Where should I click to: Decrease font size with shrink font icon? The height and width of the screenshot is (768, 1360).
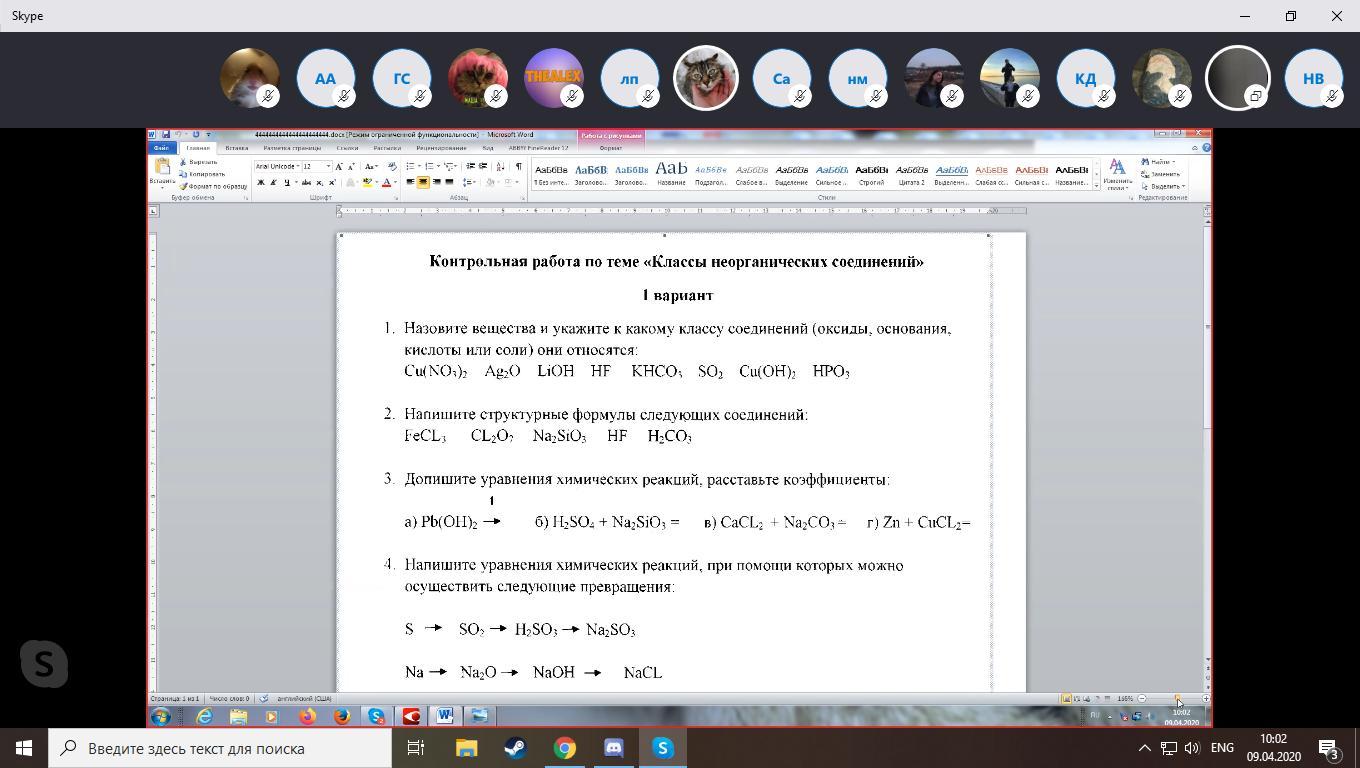point(352,166)
